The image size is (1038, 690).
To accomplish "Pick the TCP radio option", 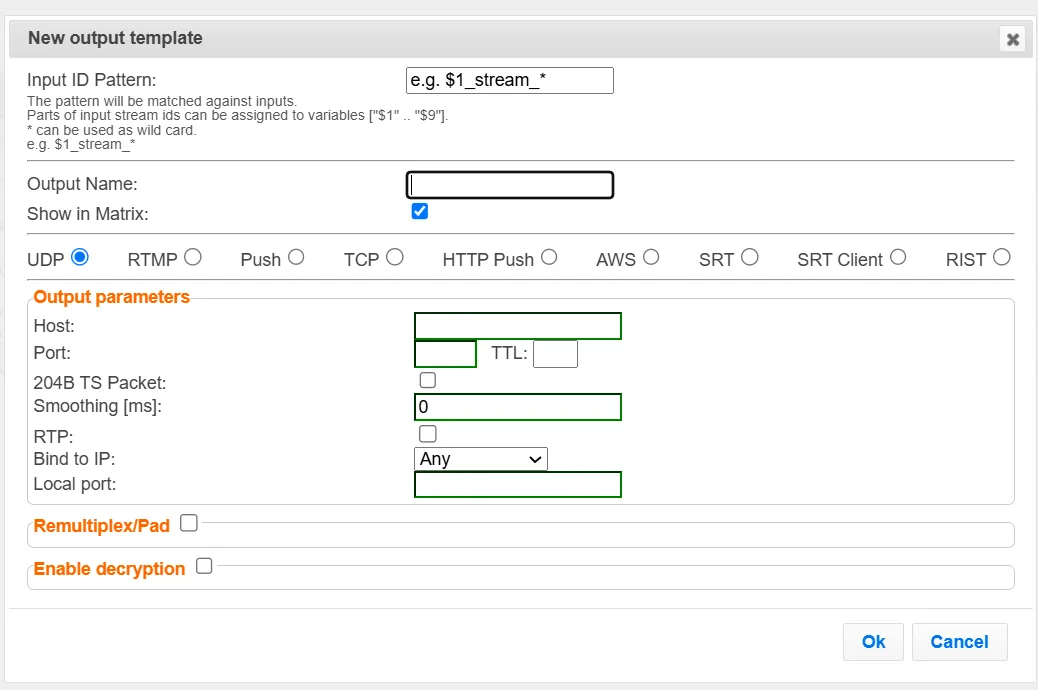I will click(x=395, y=257).
